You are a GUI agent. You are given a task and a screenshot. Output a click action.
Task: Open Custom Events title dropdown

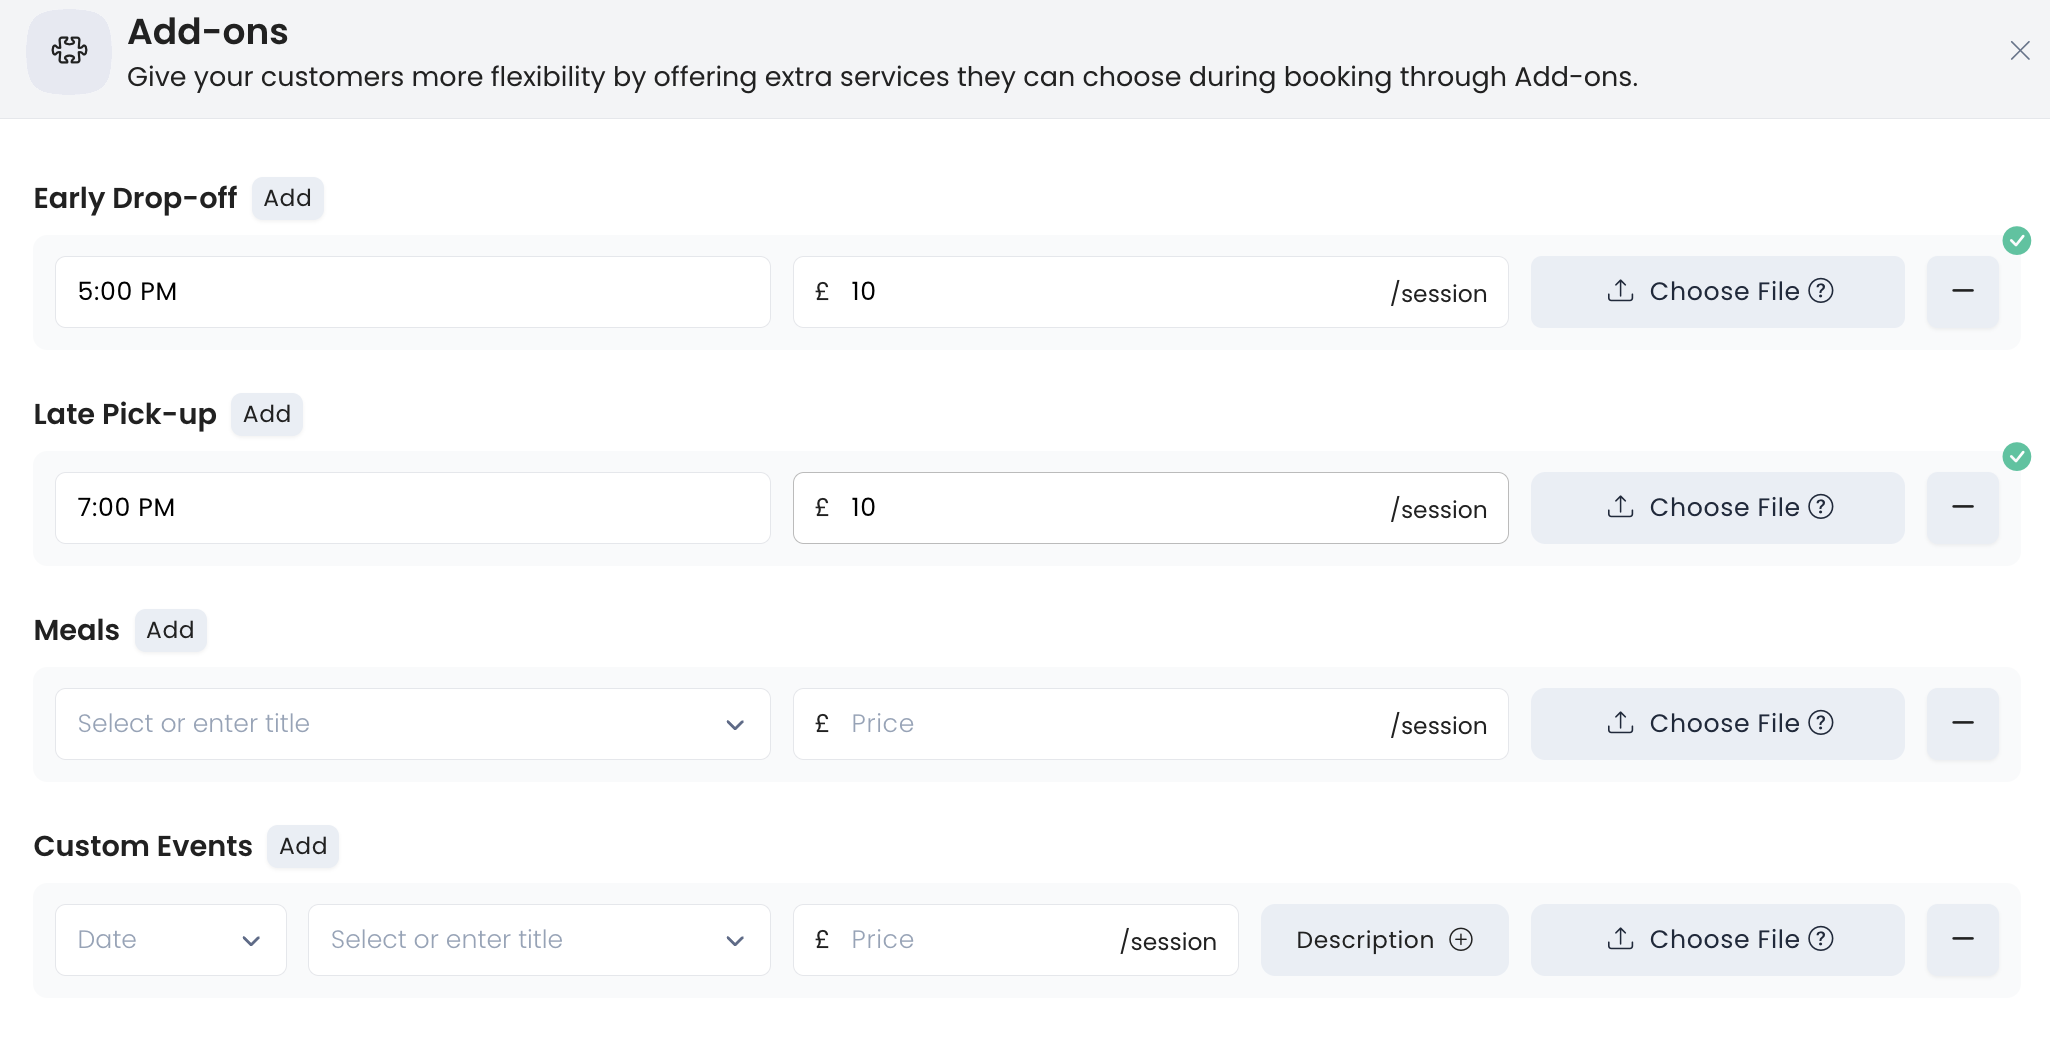pos(735,940)
